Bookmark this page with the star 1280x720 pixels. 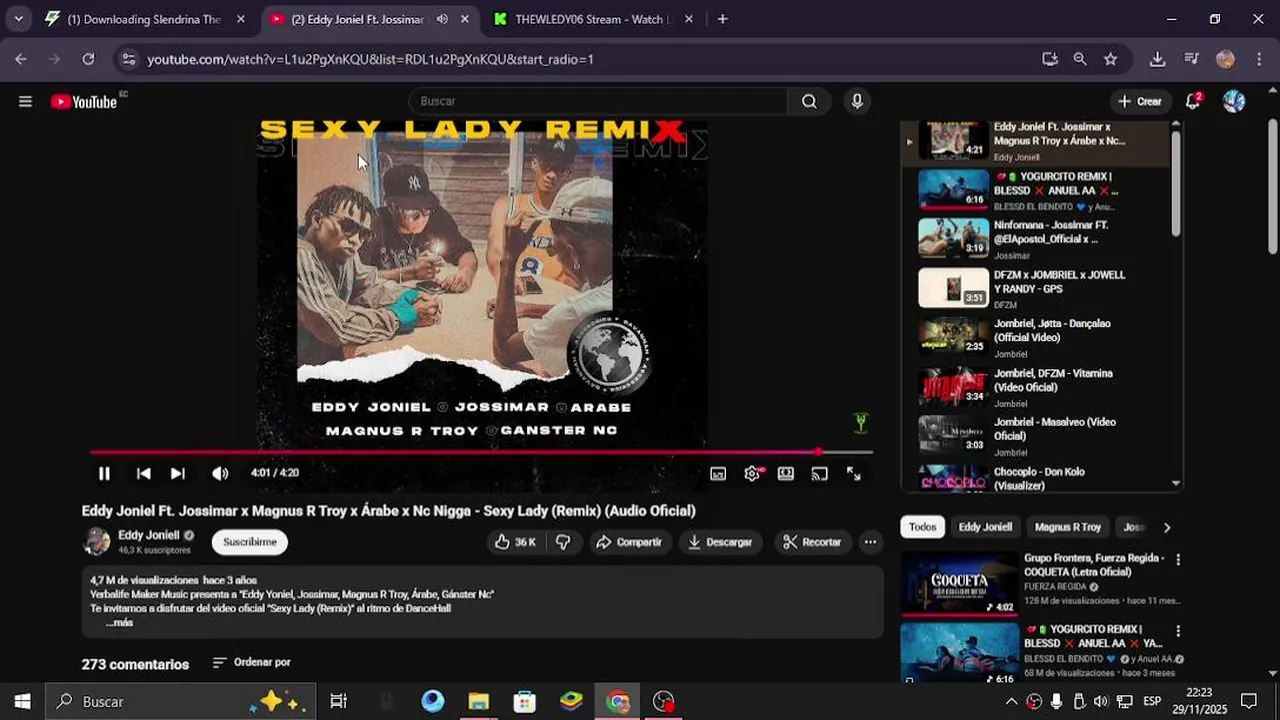point(1110,59)
